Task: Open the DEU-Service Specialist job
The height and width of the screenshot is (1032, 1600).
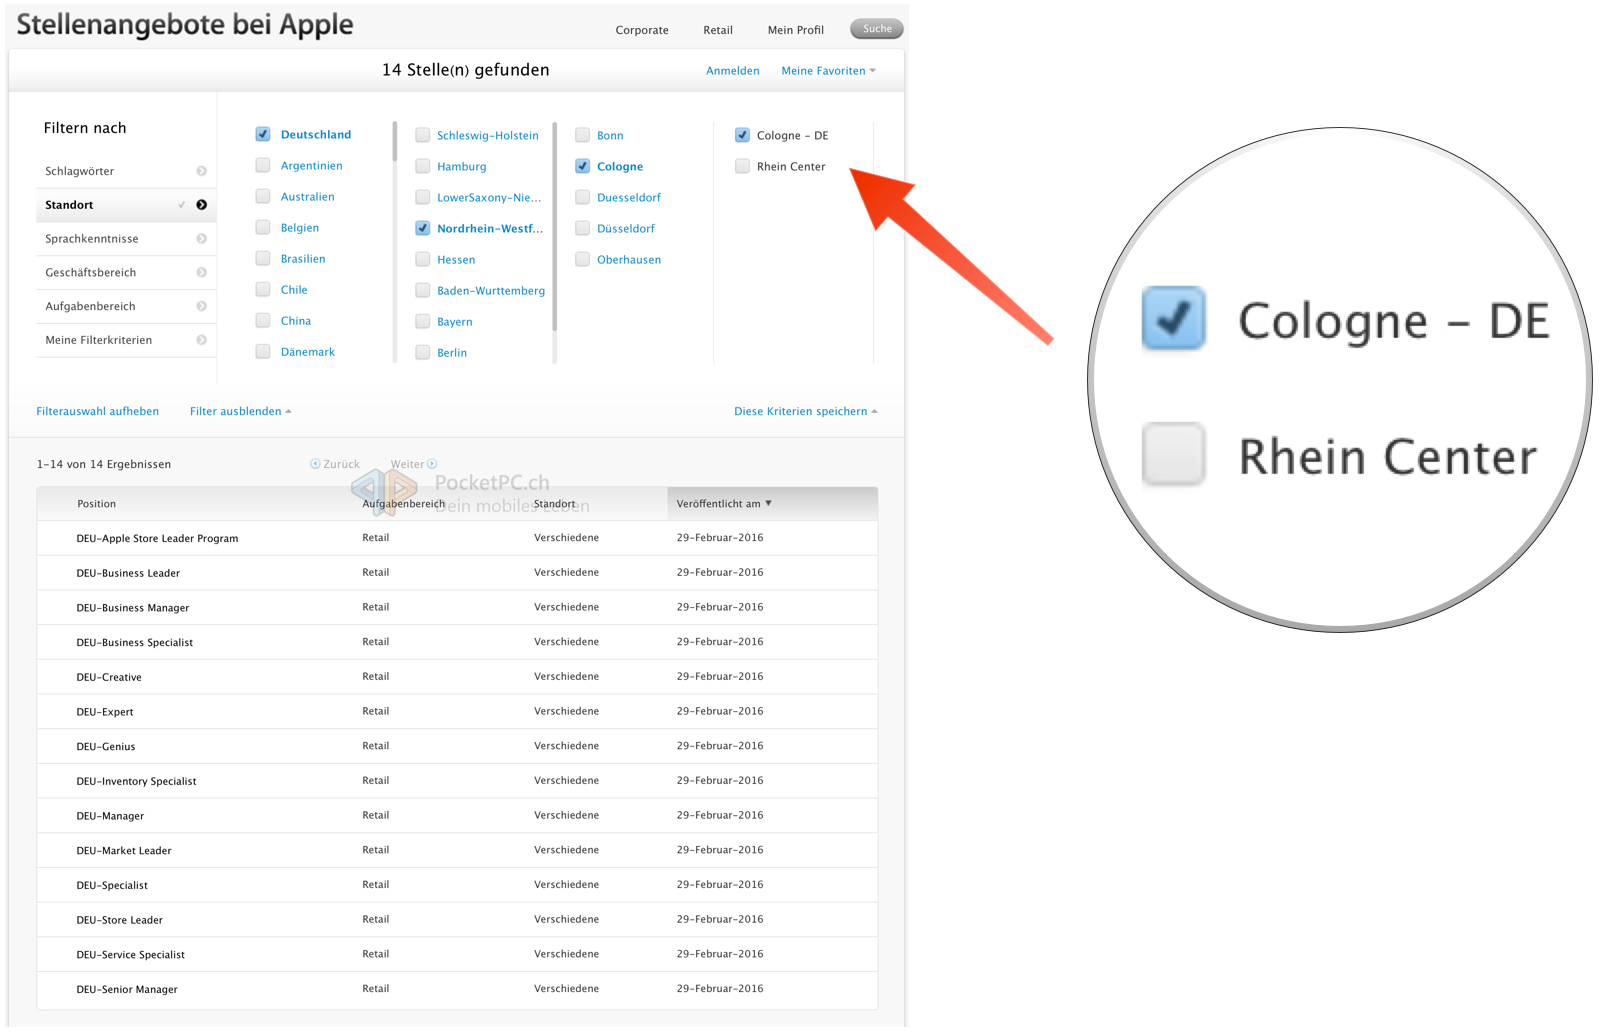Action: pos(131,955)
